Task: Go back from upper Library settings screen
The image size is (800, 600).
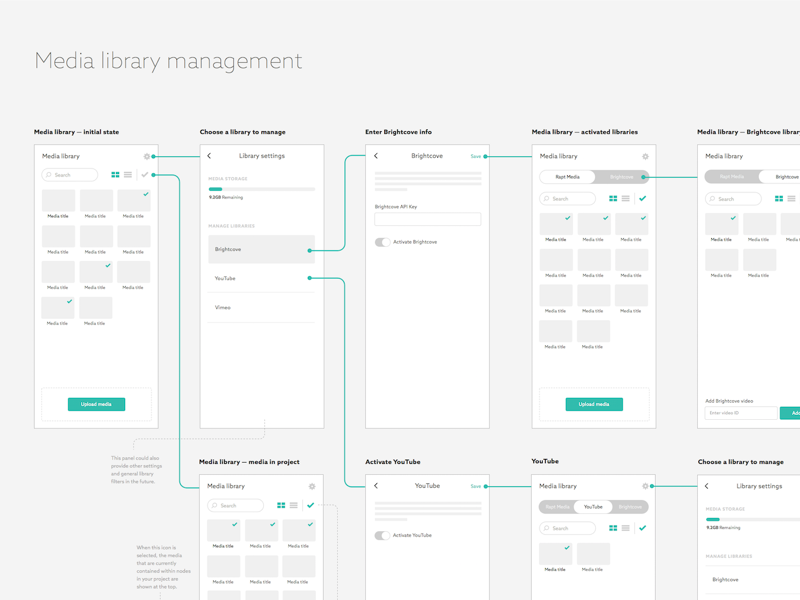Action: pyautogui.click(x=209, y=156)
